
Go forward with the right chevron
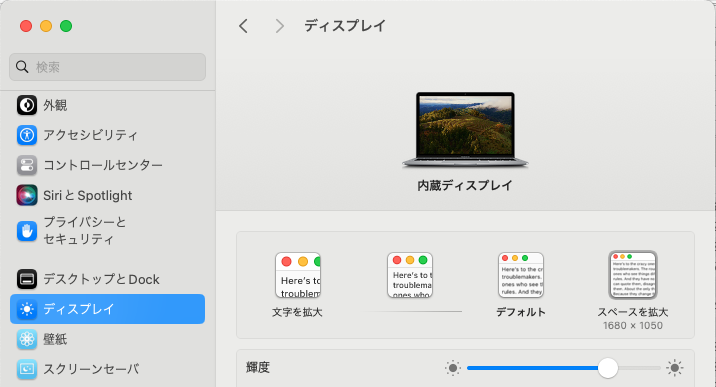[280, 26]
